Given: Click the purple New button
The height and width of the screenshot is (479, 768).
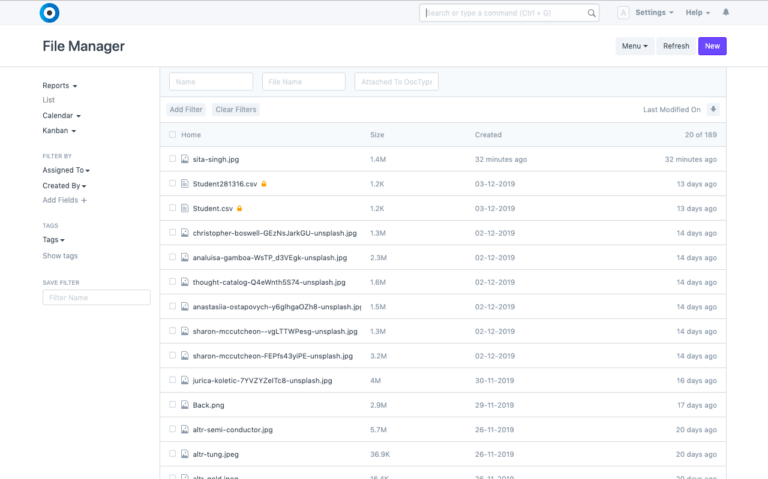Looking at the screenshot, I should click(712, 46).
